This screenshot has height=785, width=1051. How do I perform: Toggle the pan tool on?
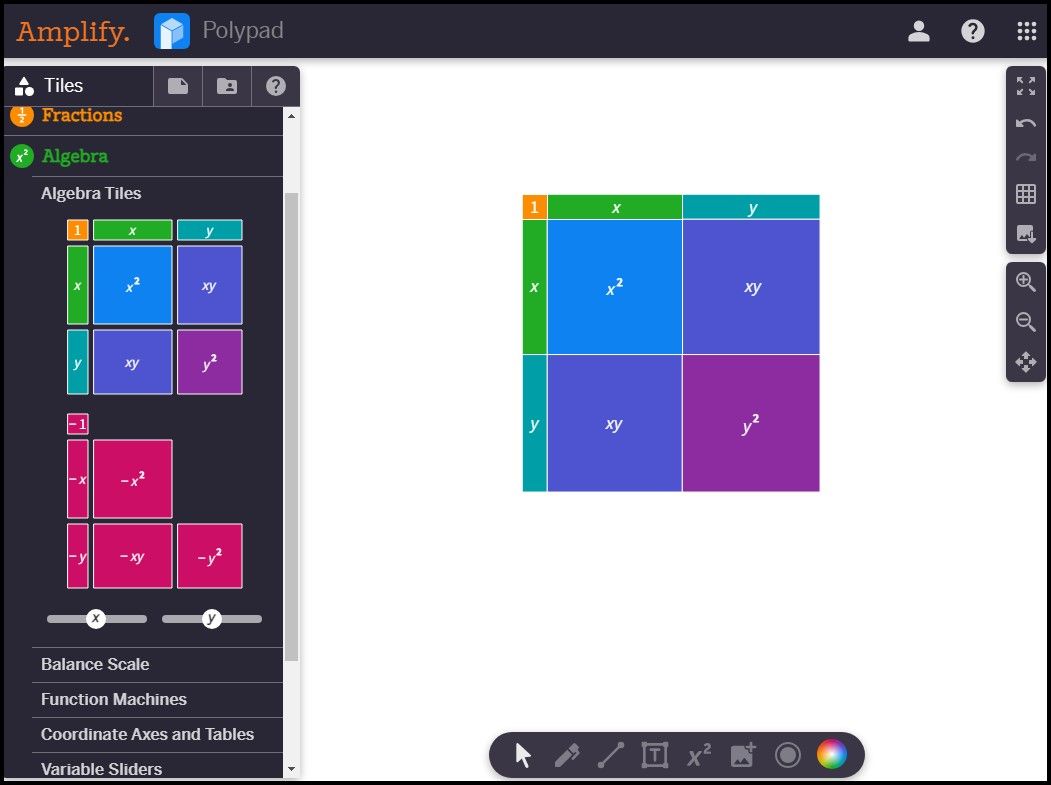tap(1025, 362)
